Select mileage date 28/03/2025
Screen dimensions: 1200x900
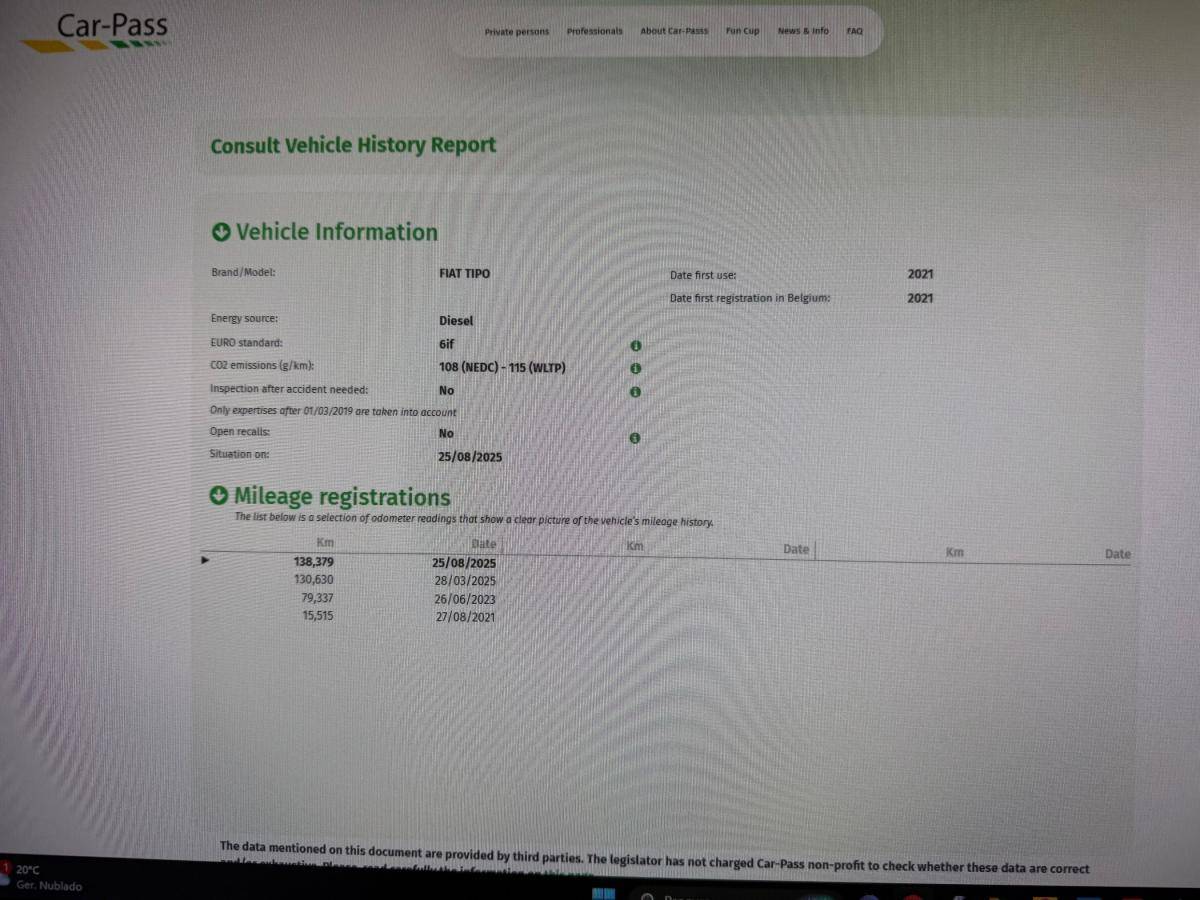(x=465, y=581)
